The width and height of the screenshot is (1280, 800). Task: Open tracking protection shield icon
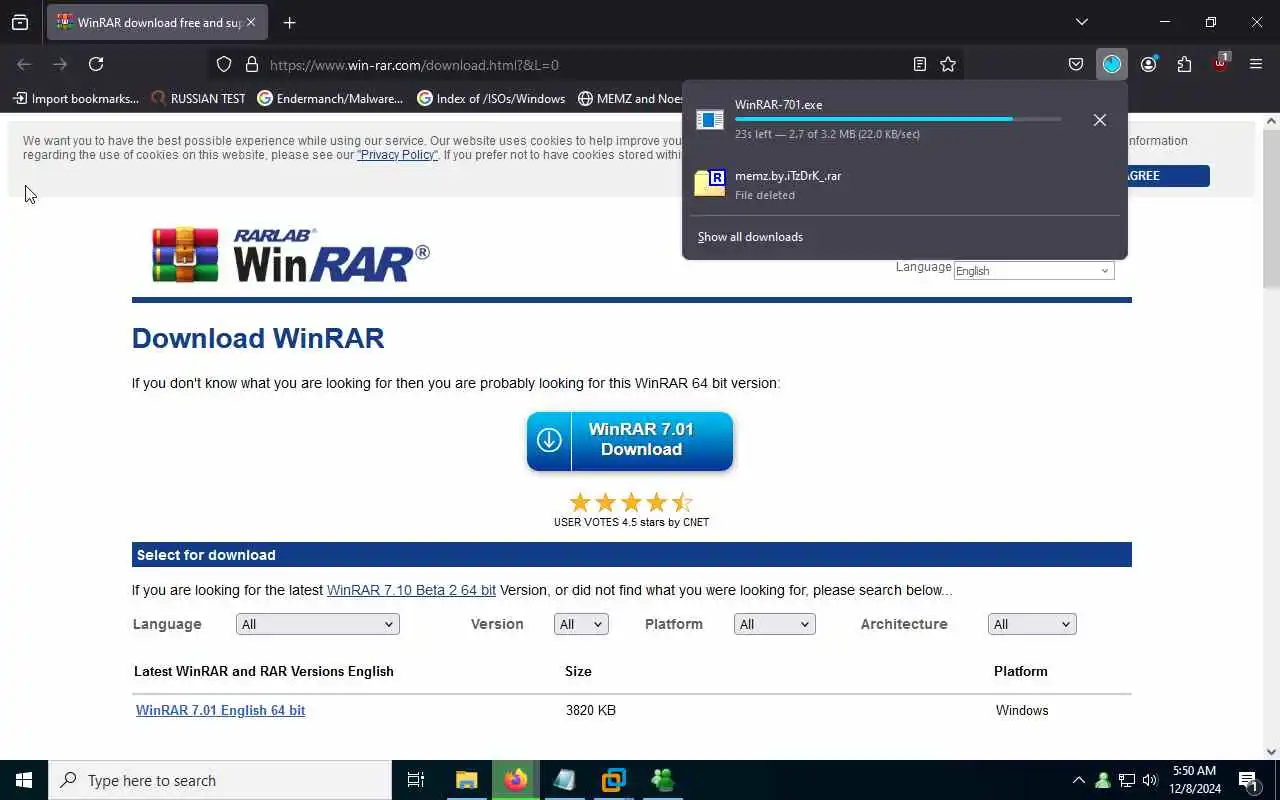pyautogui.click(x=224, y=64)
